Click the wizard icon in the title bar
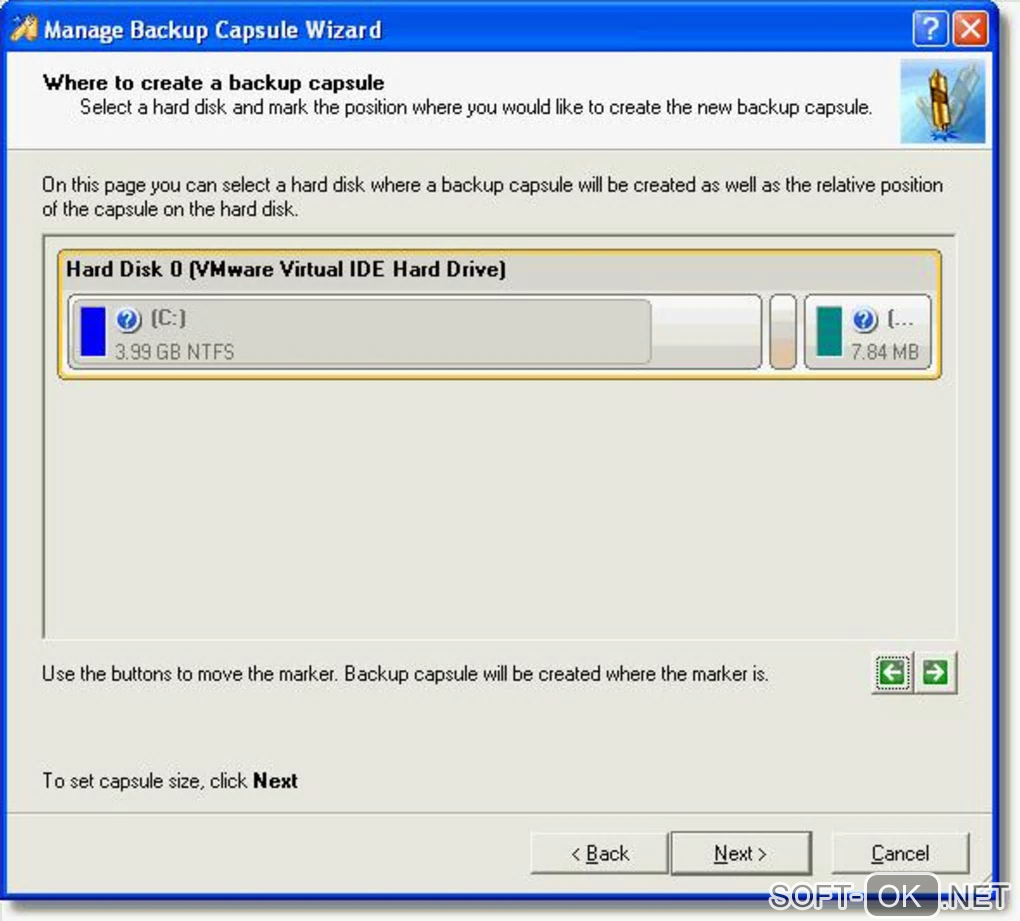Viewport: 1020px width, 921px height. (23, 29)
